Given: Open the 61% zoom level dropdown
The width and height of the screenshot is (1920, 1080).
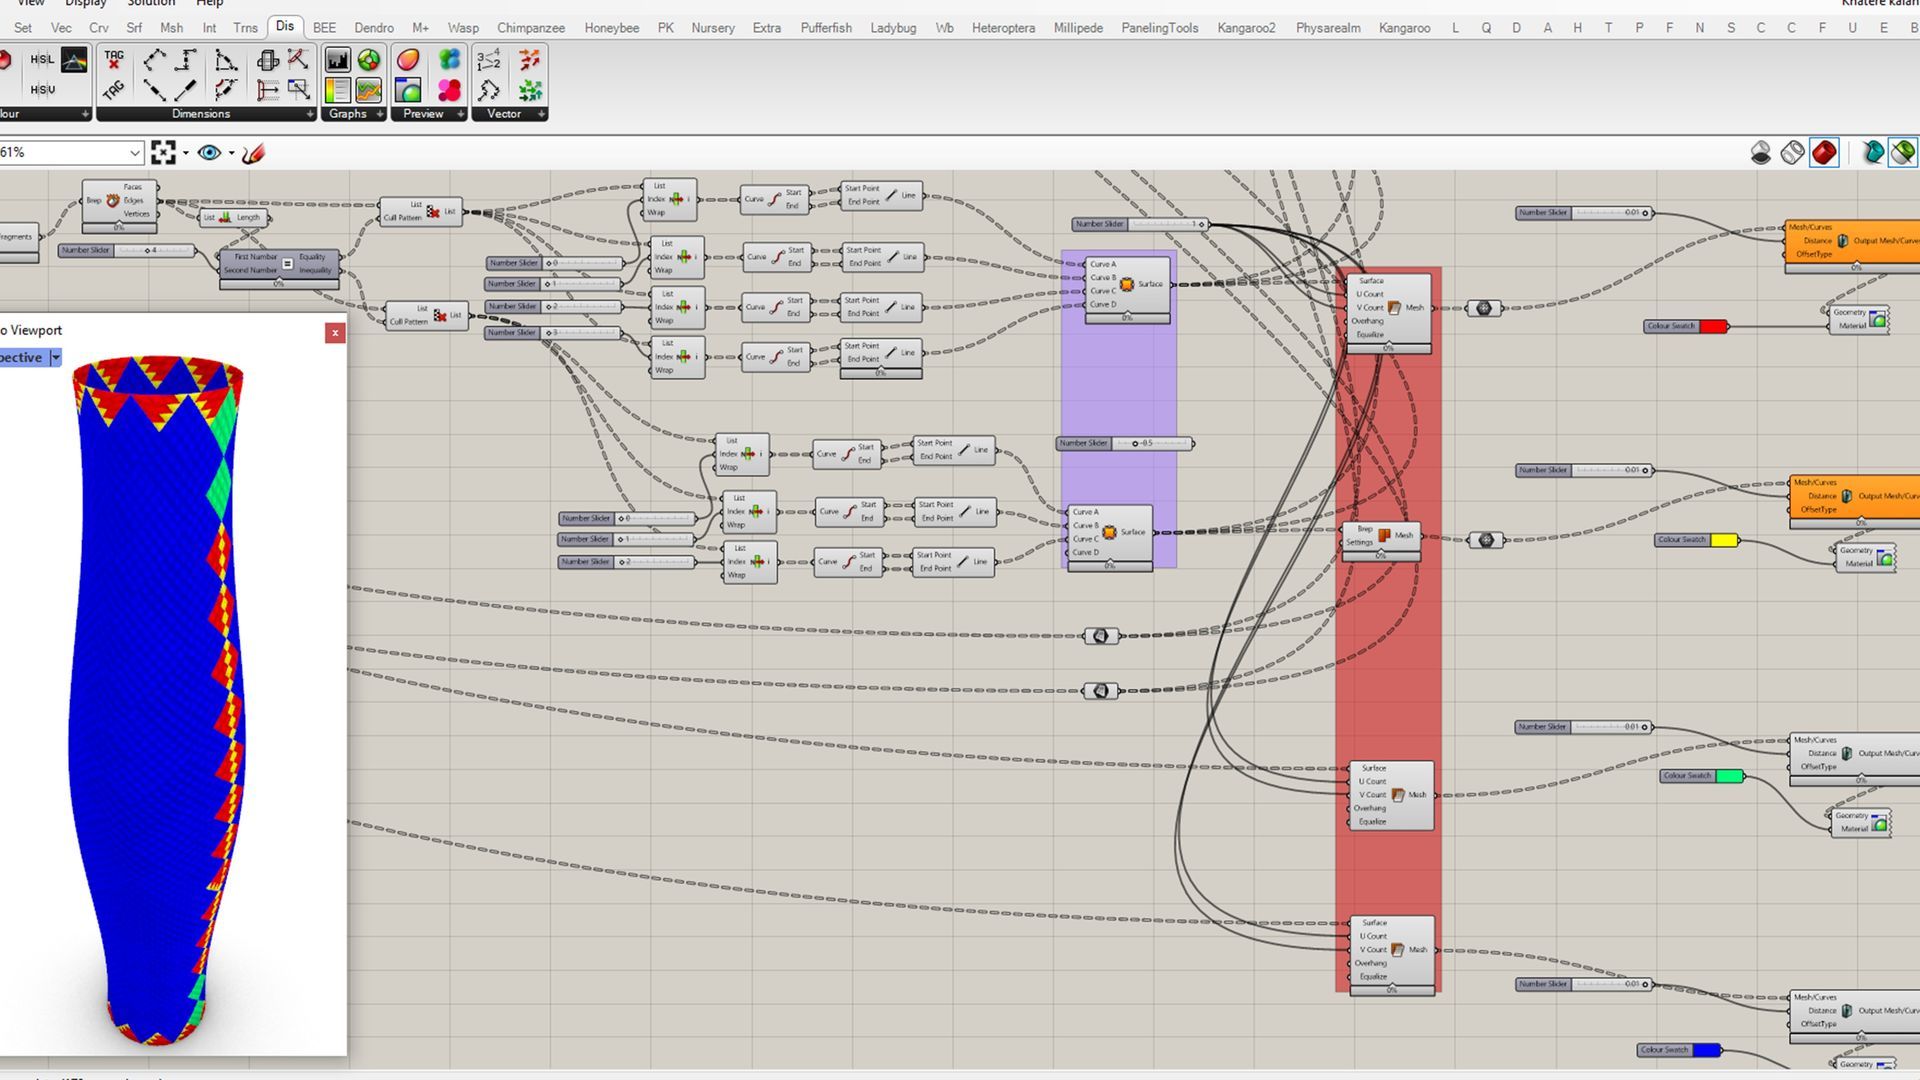Looking at the screenshot, I should pos(134,153).
